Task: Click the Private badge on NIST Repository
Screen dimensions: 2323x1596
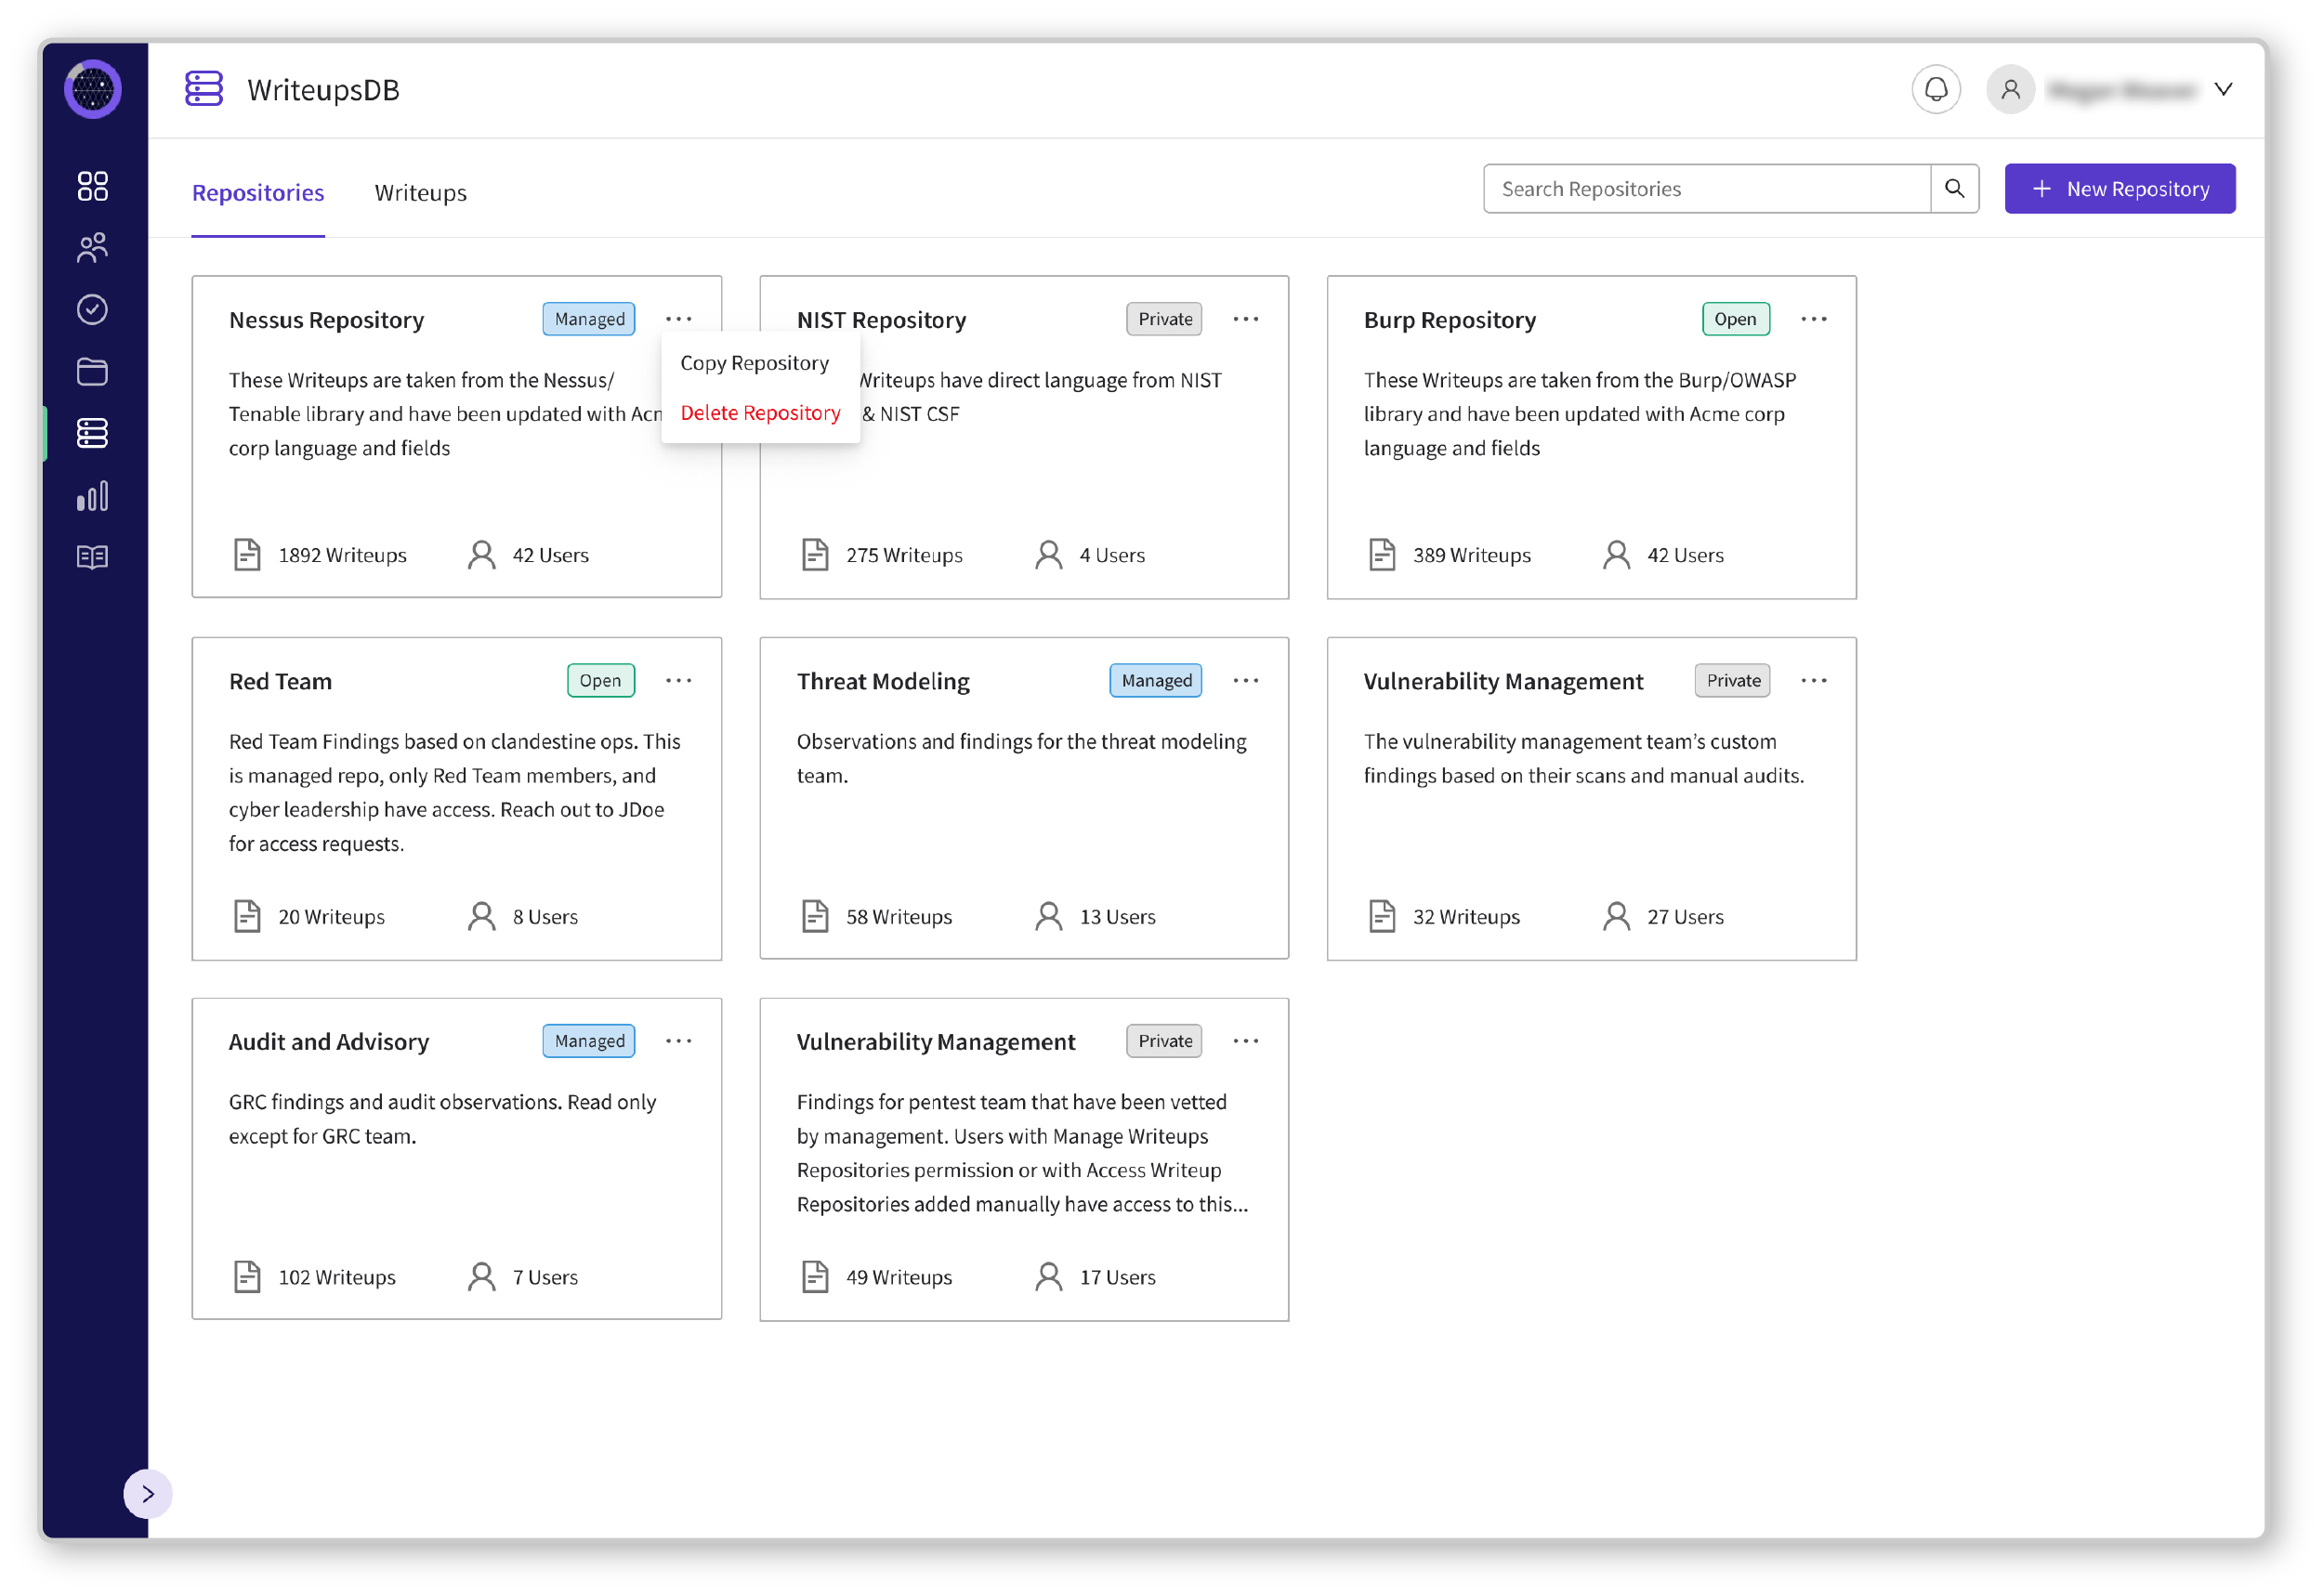Action: click(x=1166, y=320)
